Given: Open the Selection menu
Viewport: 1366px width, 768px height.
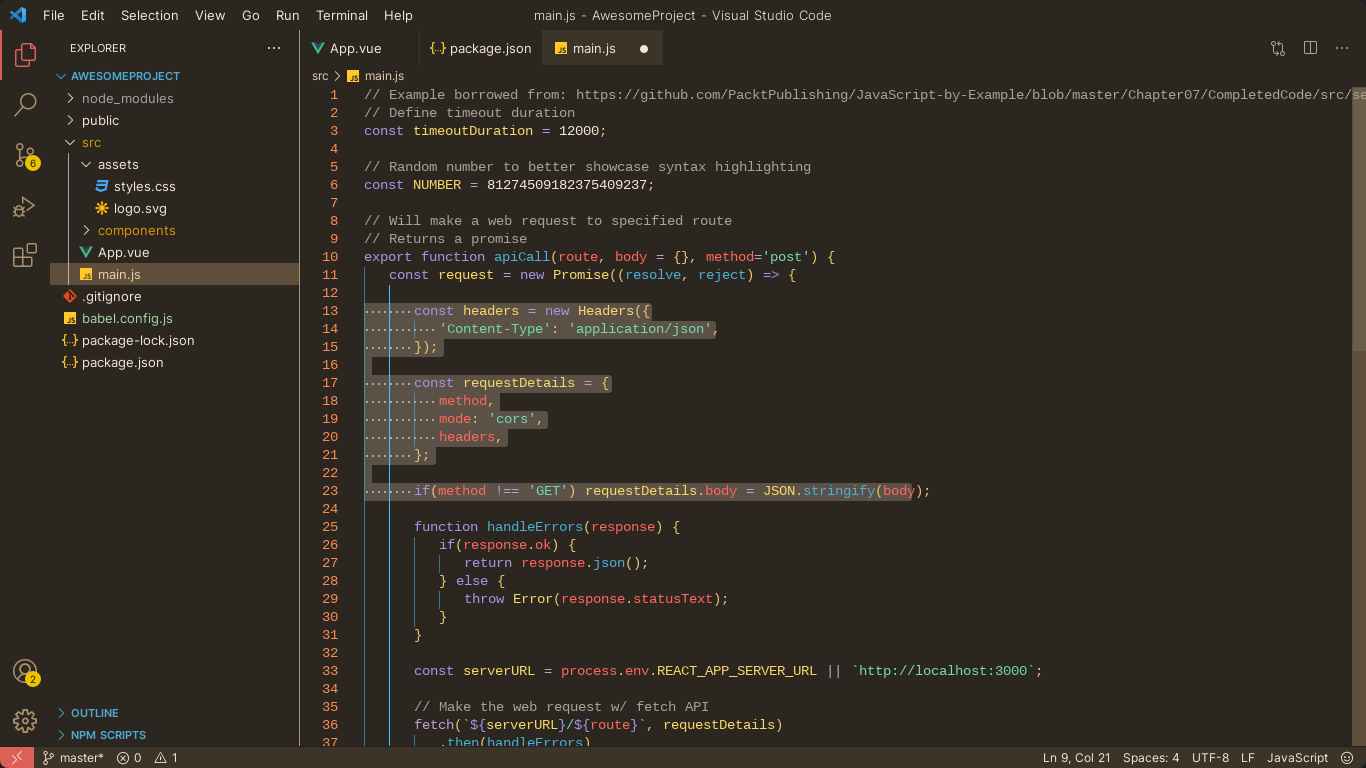Looking at the screenshot, I should (149, 15).
